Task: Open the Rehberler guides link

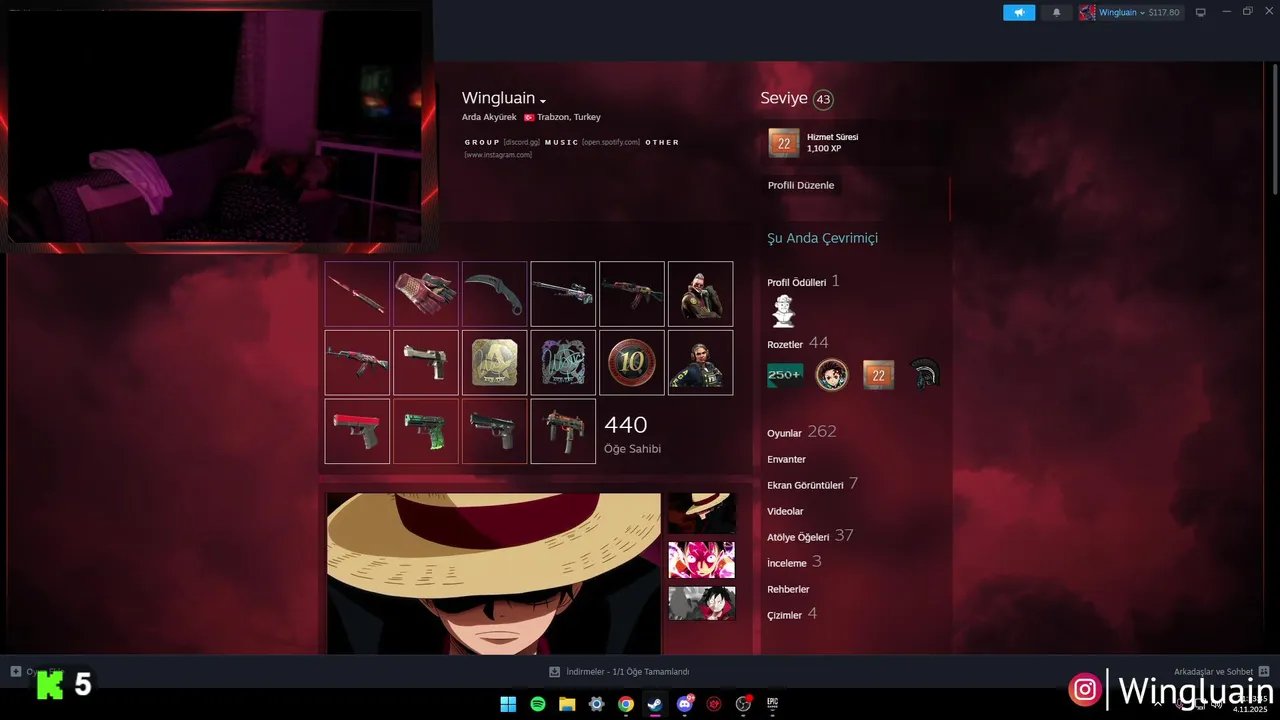Action: click(788, 589)
